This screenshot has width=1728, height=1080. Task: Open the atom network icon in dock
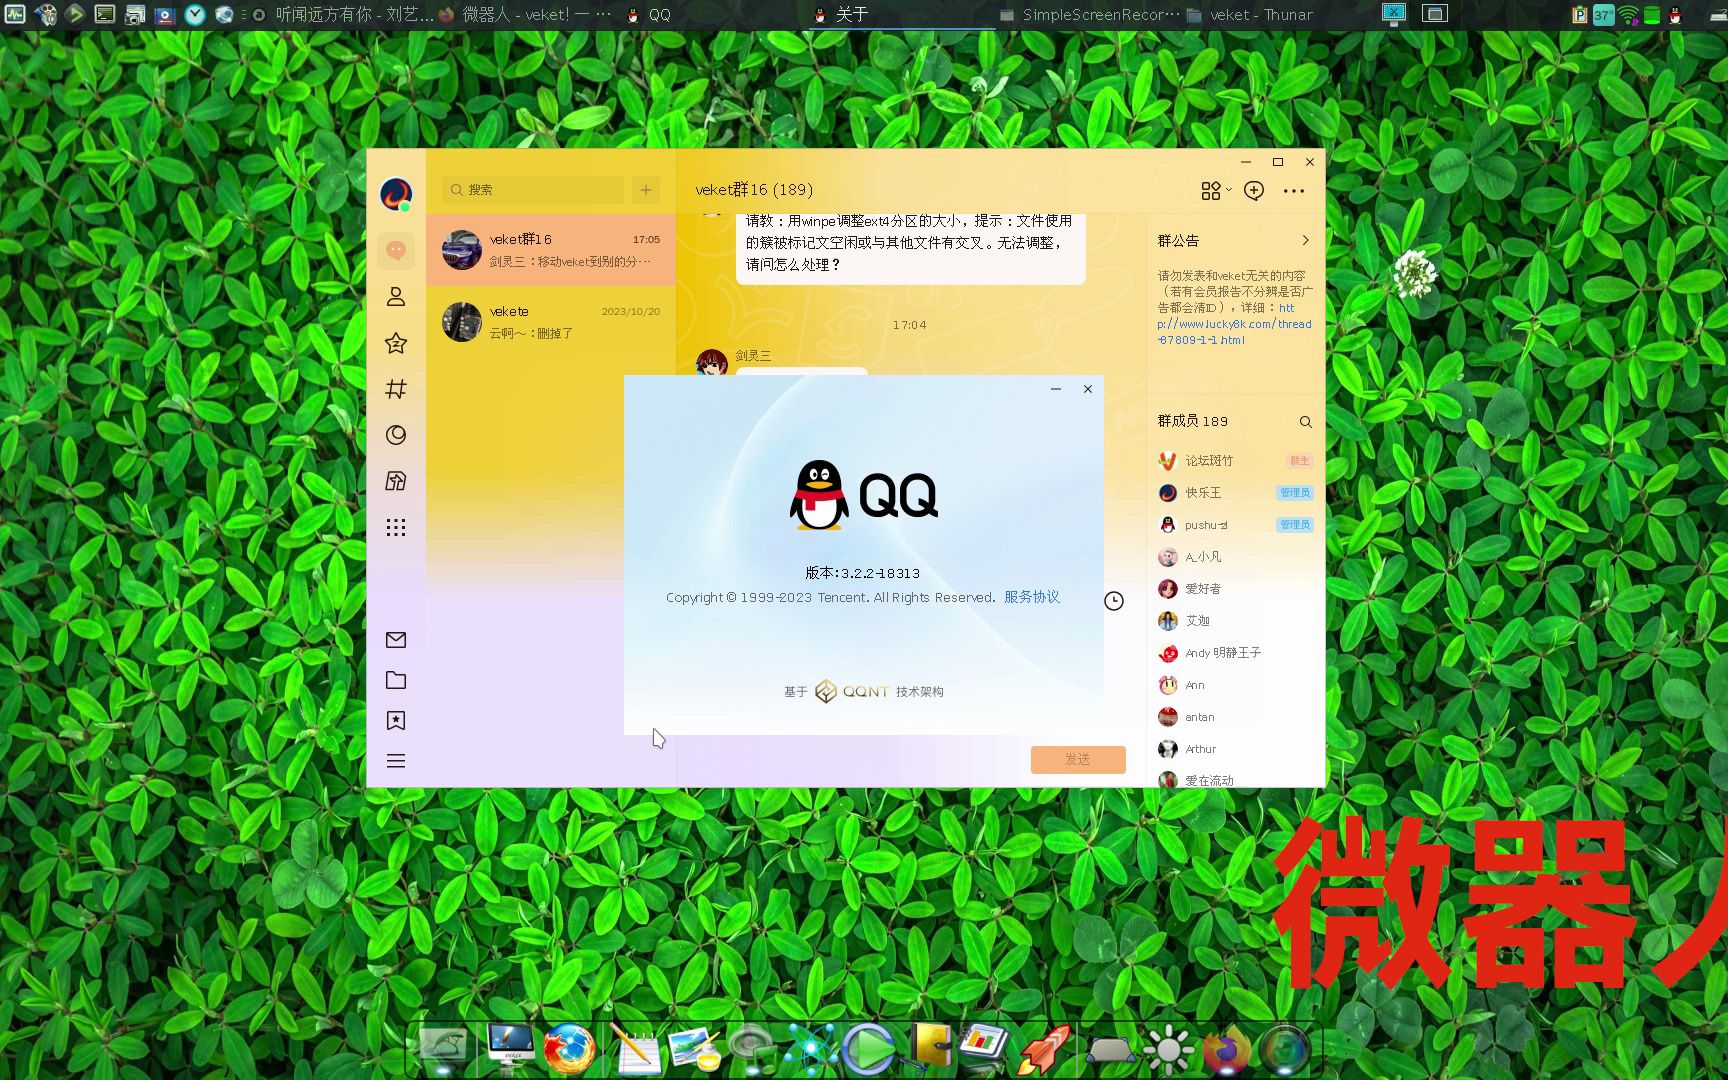pyautogui.click(x=810, y=1049)
